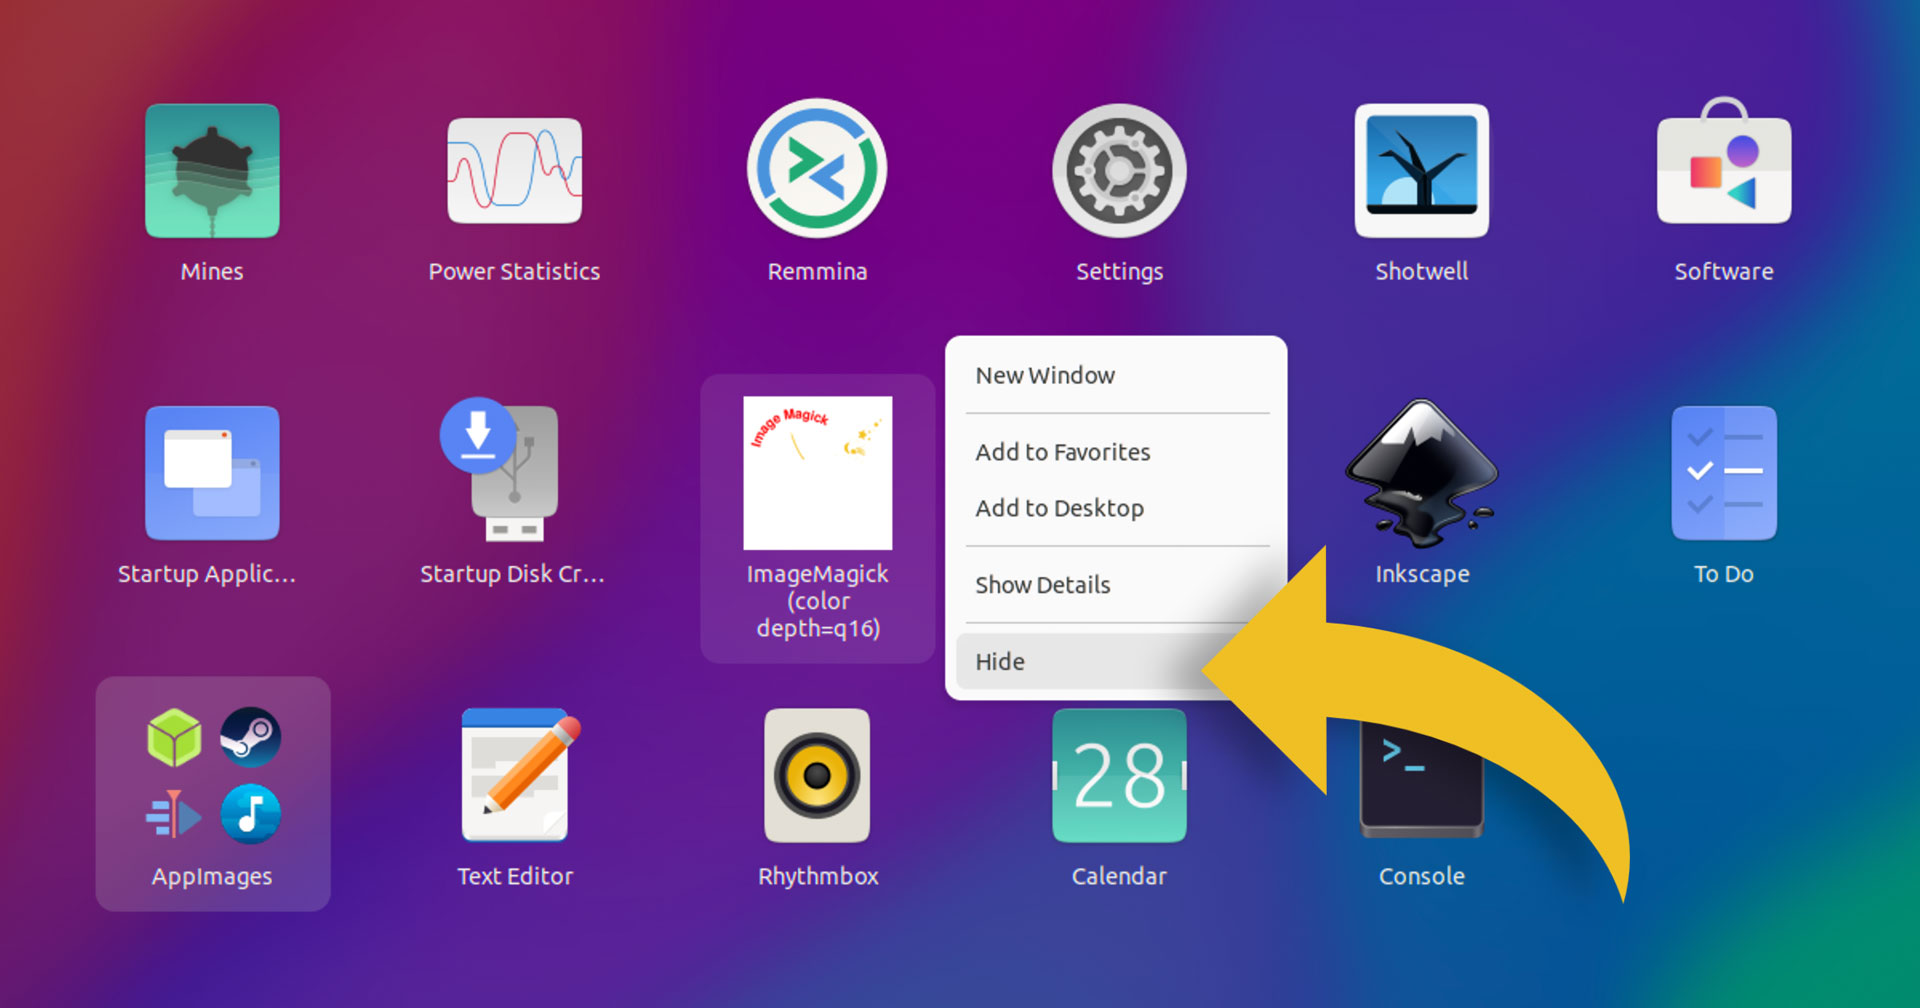Click the "To Do" label text
The image size is (1920, 1008).
point(1724,574)
